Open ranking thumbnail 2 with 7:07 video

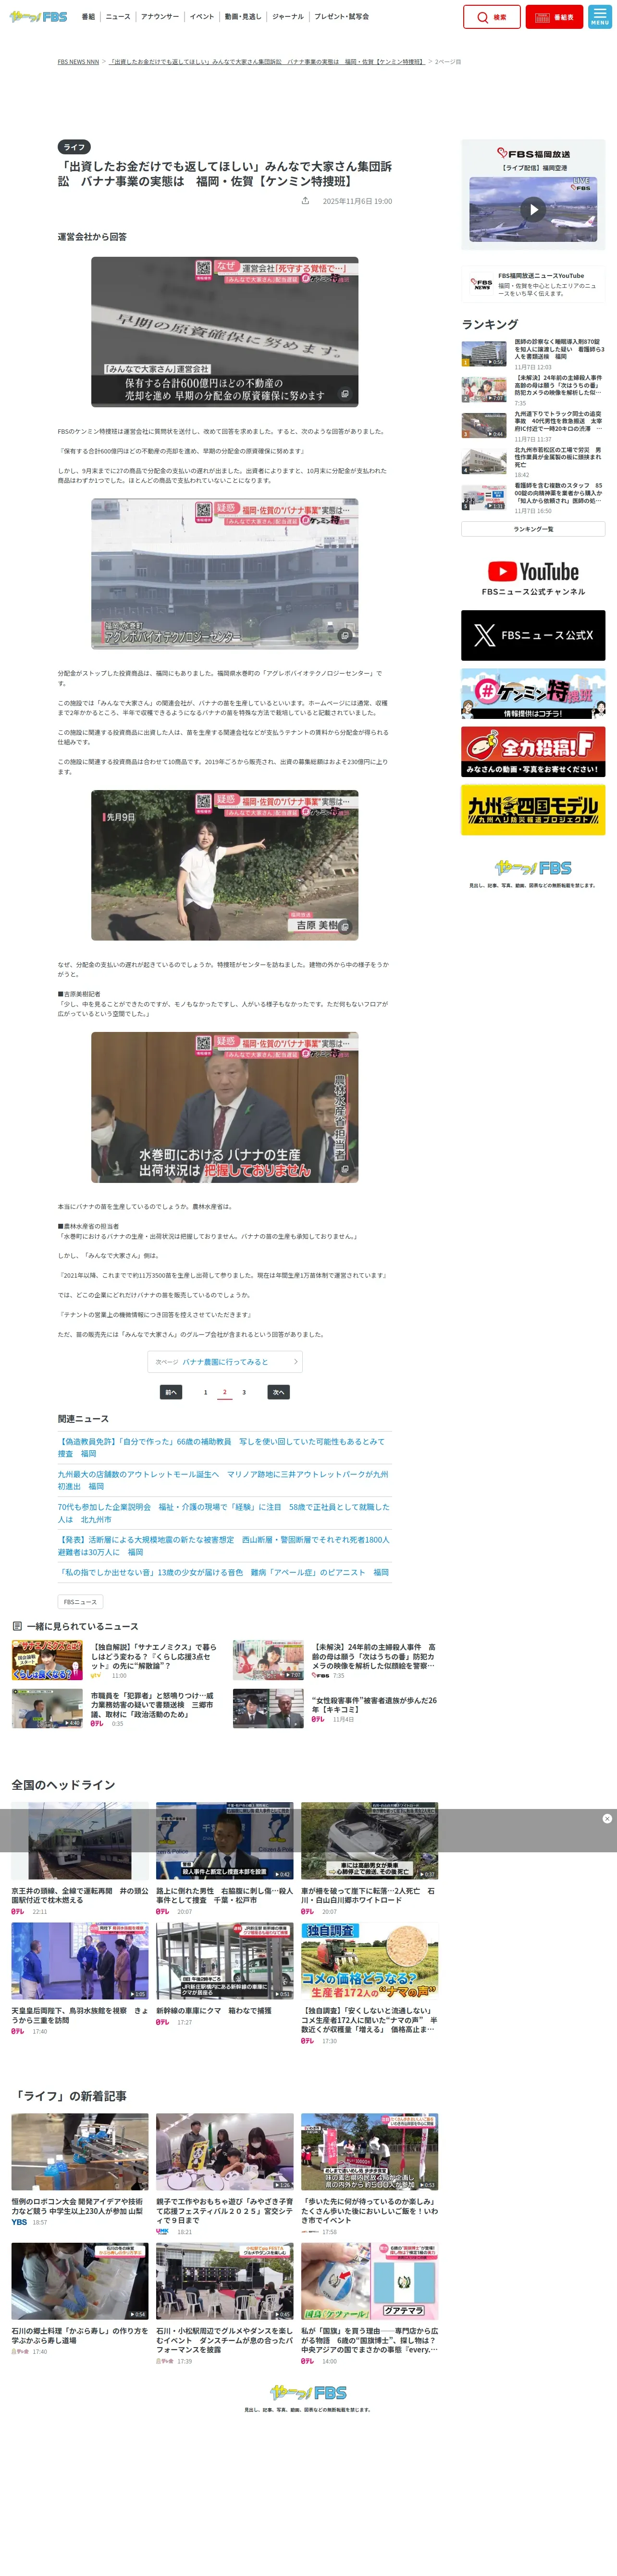tap(484, 390)
